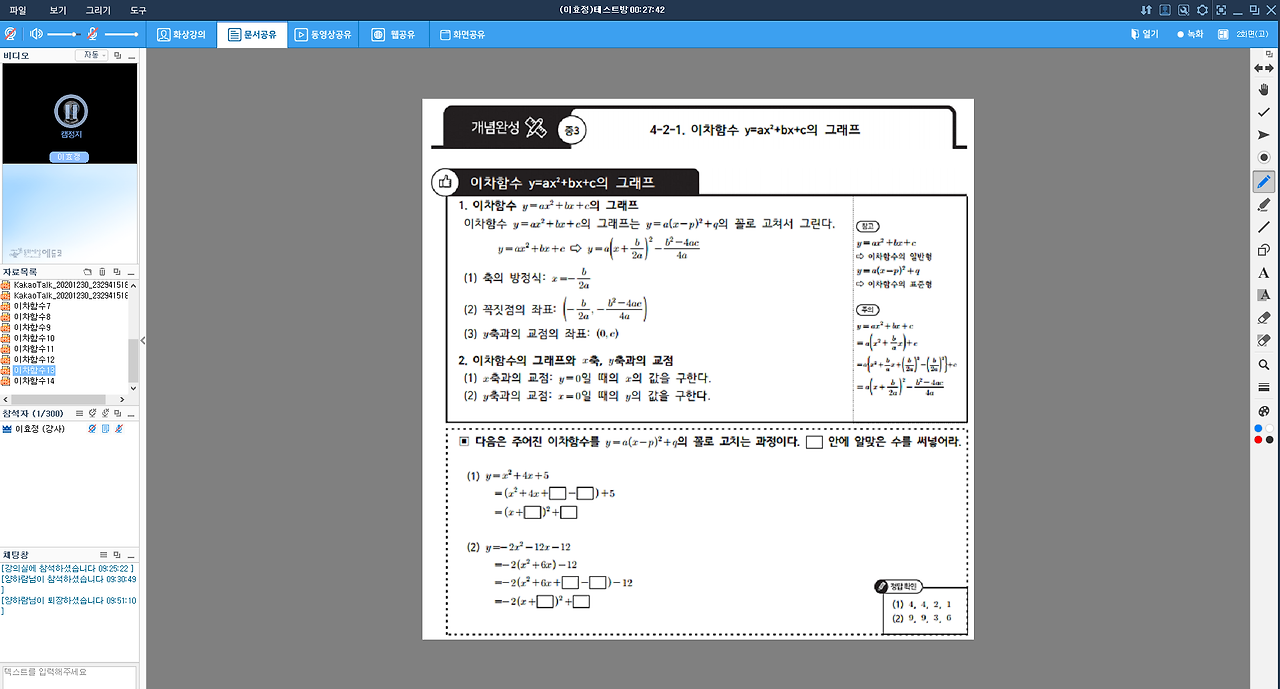Screen dimensions: 1280x689
Task: Detach the 비디오 panel window
Action: (x=118, y=55)
